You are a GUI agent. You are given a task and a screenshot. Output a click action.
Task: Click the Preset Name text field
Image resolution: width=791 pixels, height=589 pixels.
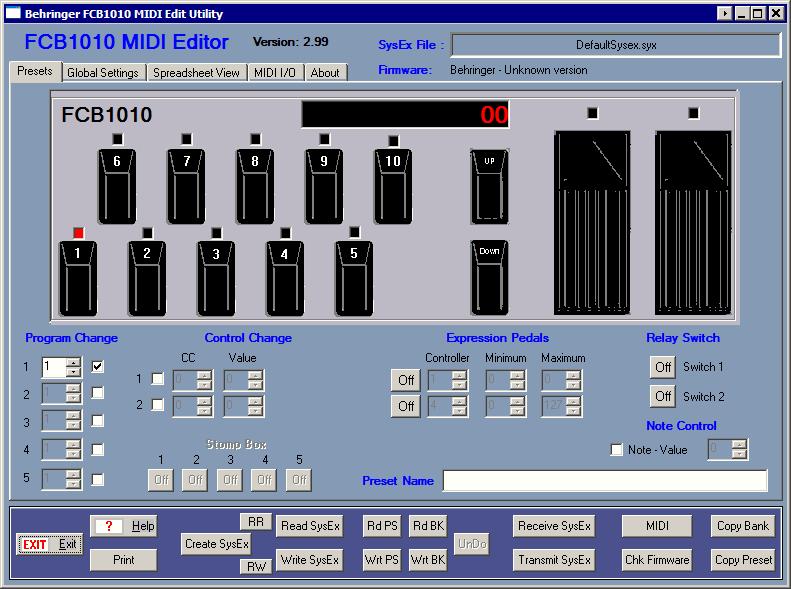coord(605,481)
